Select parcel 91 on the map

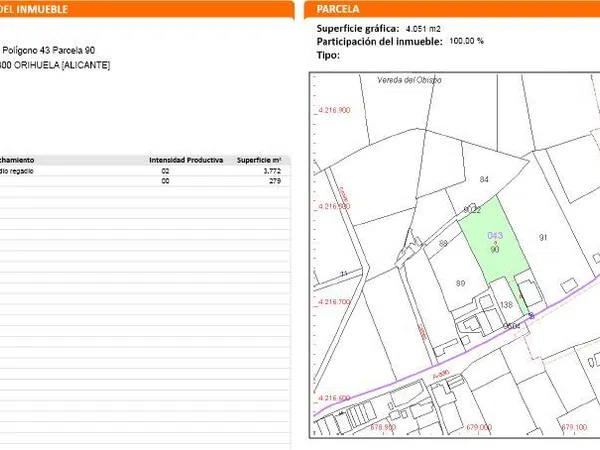tap(543, 237)
